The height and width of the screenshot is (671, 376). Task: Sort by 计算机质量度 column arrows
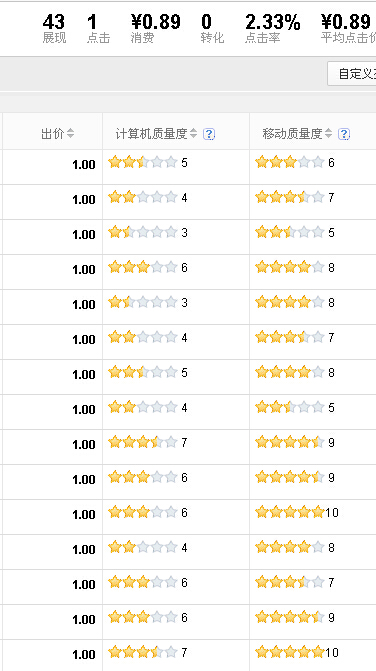pos(193,134)
